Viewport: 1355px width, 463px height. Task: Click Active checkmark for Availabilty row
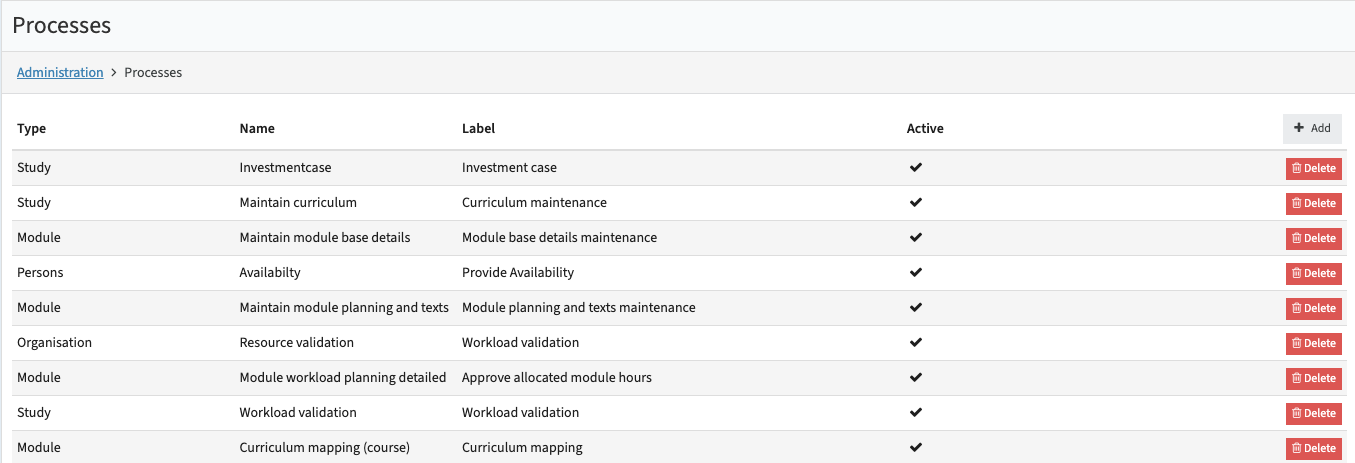point(915,272)
